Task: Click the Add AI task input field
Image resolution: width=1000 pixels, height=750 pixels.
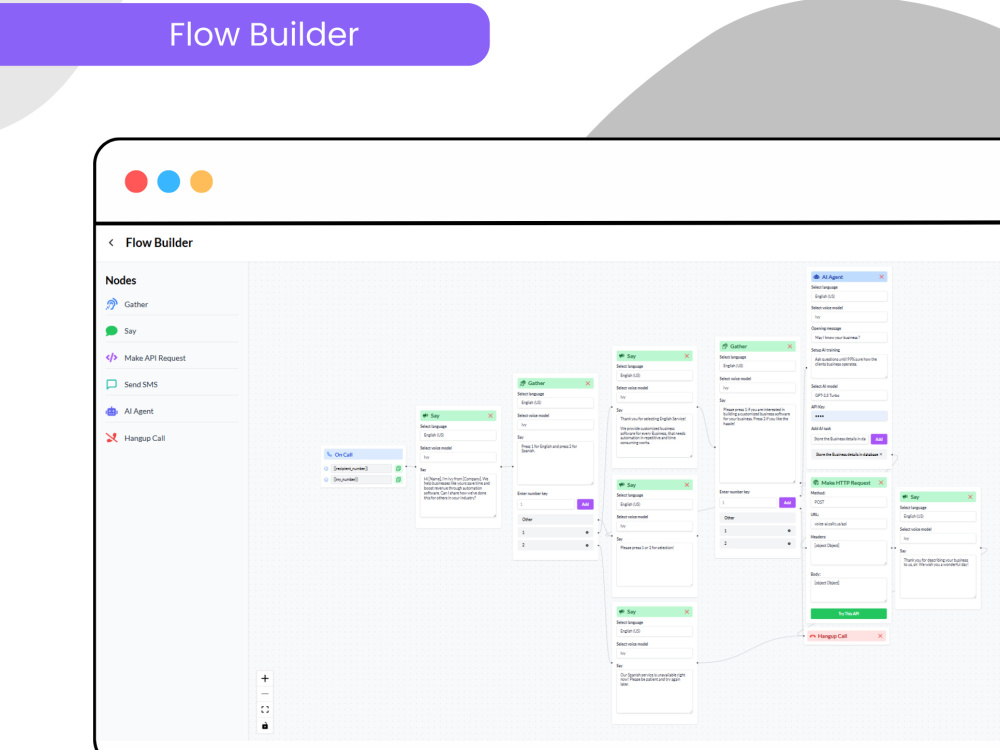Action: 840,439
